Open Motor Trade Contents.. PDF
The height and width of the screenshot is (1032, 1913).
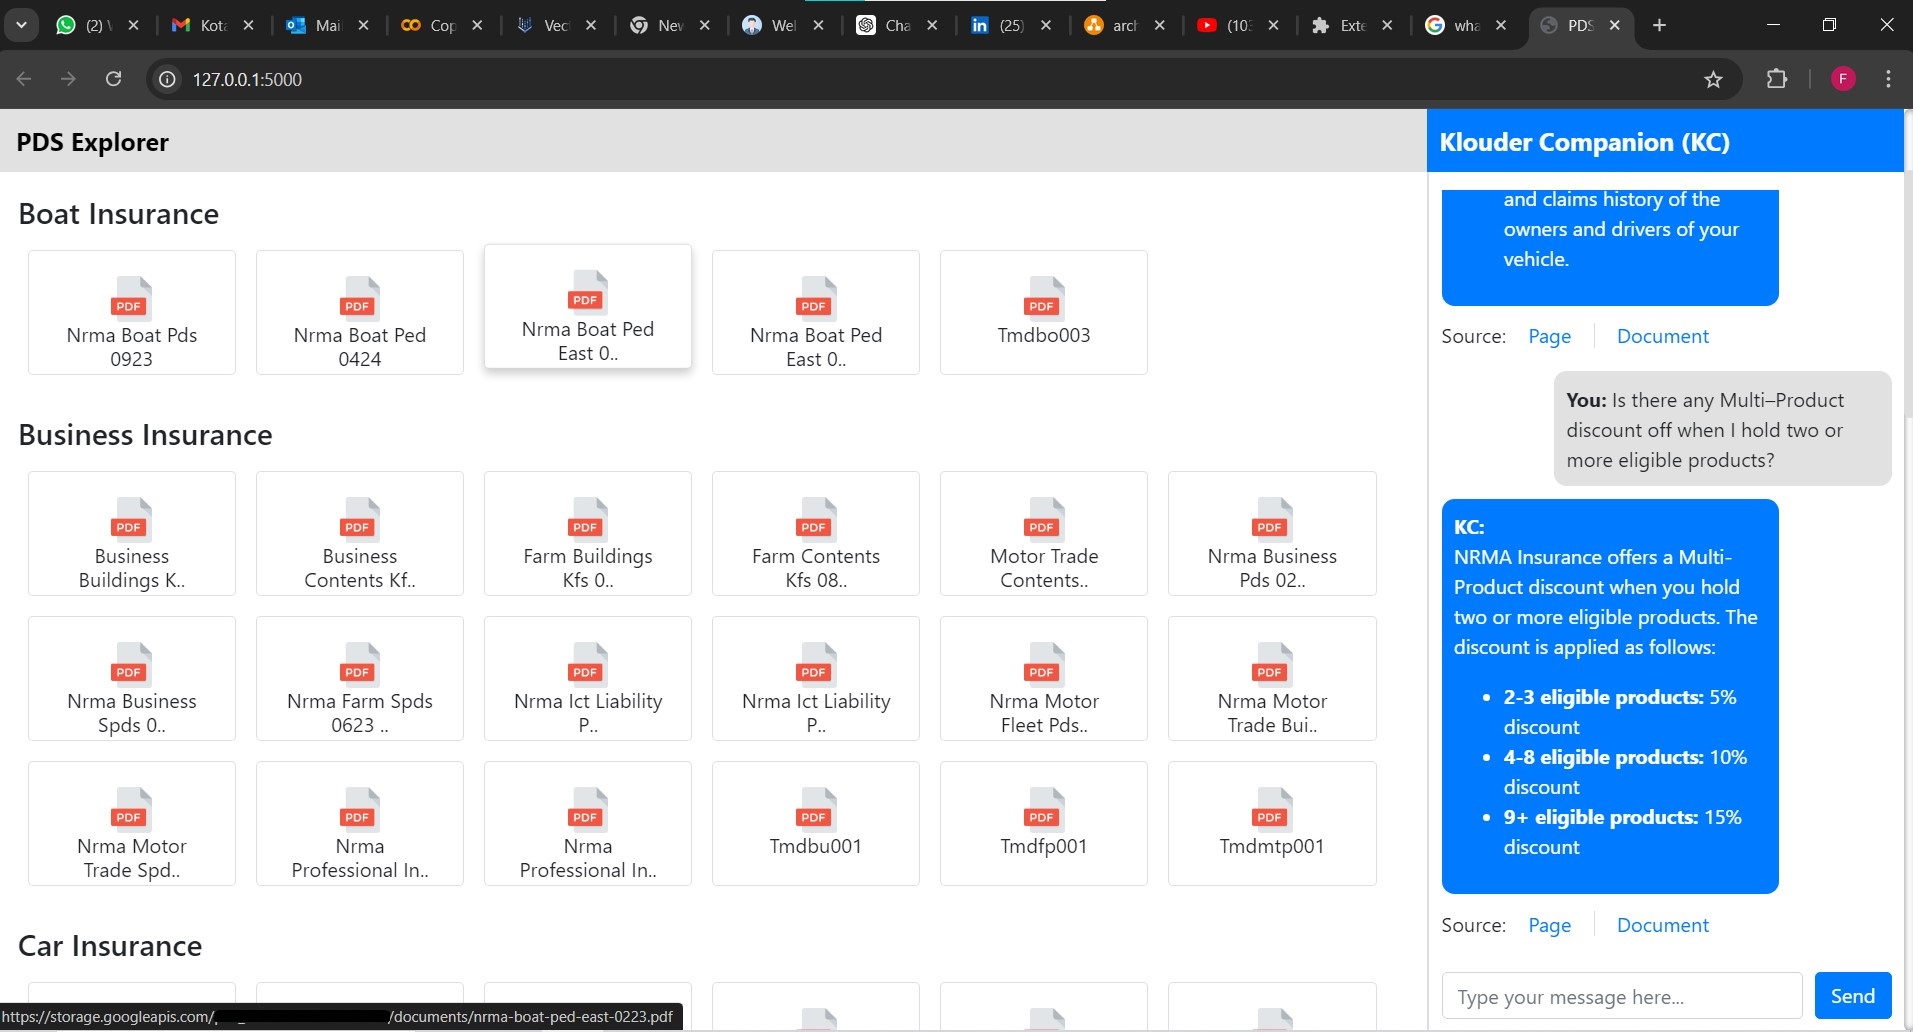pyautogui.click(x=1044, y=533)
